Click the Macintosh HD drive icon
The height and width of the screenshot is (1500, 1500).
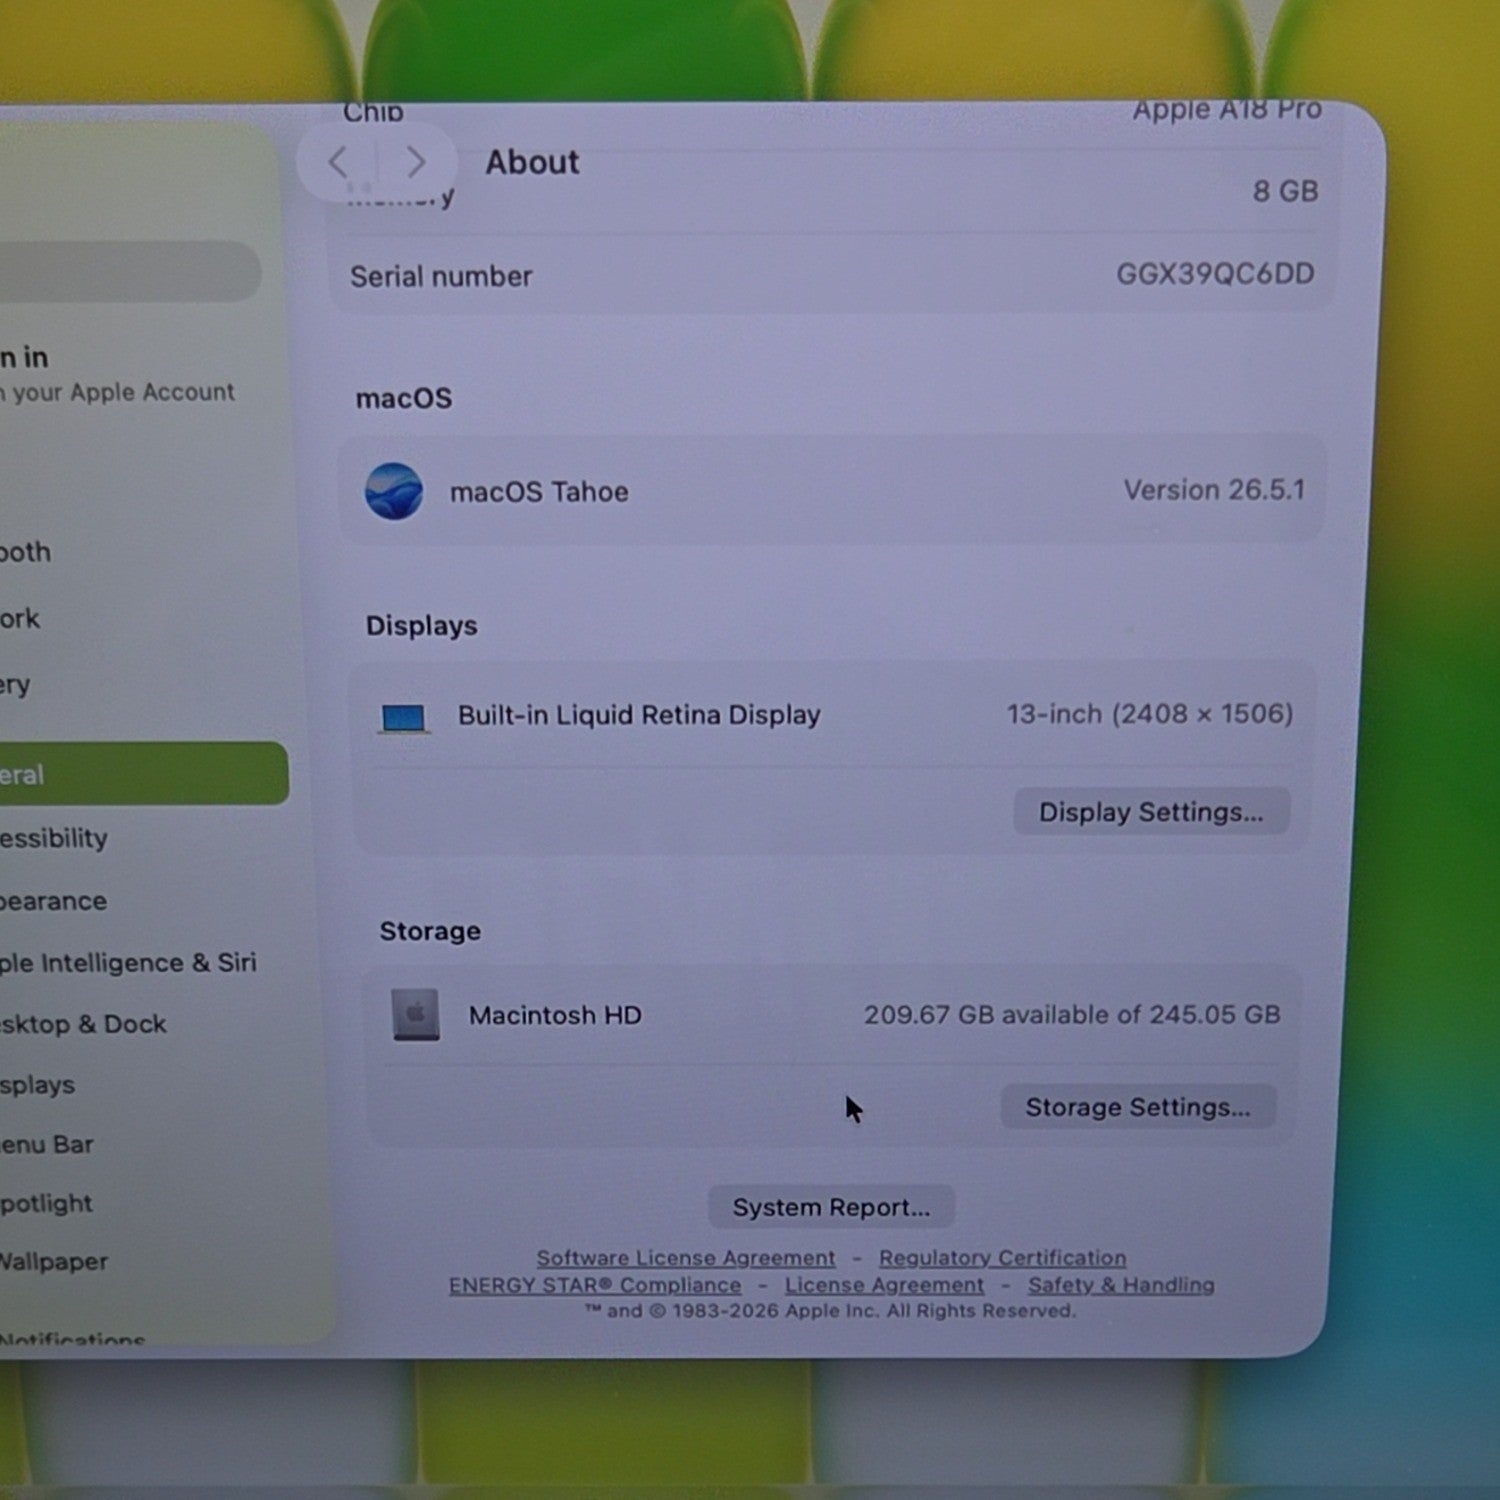(x=416, y=1015)
